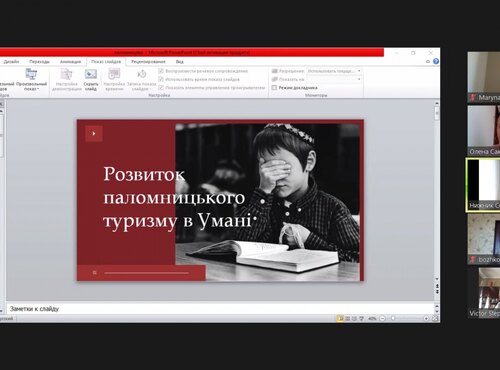Start slide show from status bar icon
Screen dimensions: 500x370
point(361,319)
